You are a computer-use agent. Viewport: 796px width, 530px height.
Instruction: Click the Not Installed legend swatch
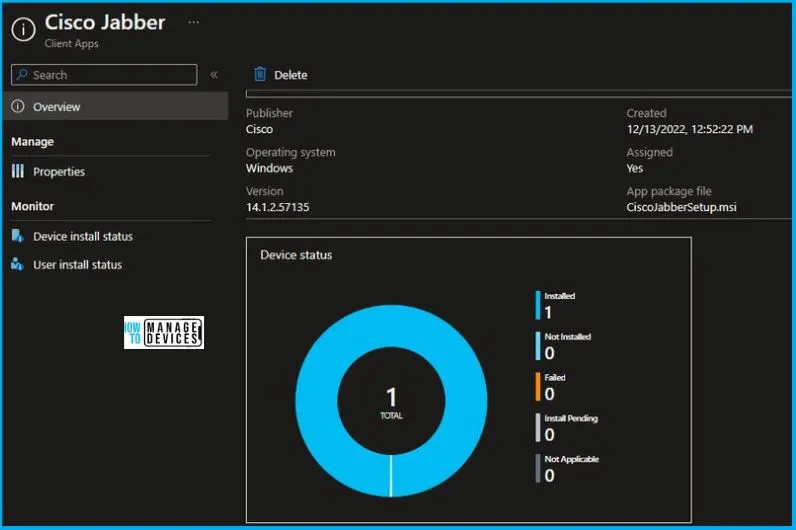(538, 346)
